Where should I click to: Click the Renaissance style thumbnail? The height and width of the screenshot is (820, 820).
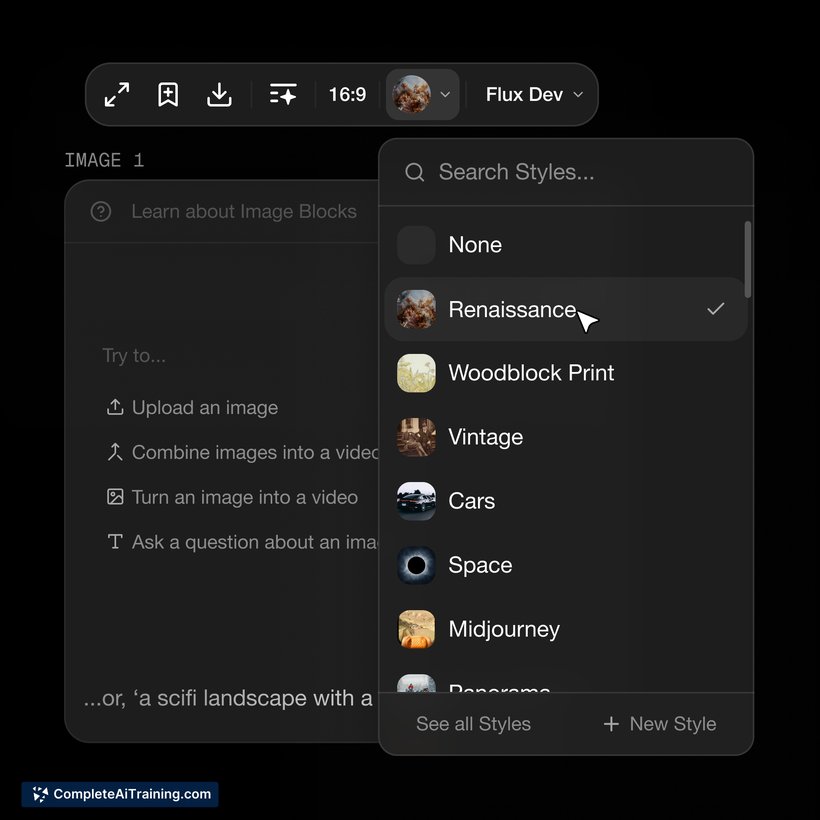point(416,309)
